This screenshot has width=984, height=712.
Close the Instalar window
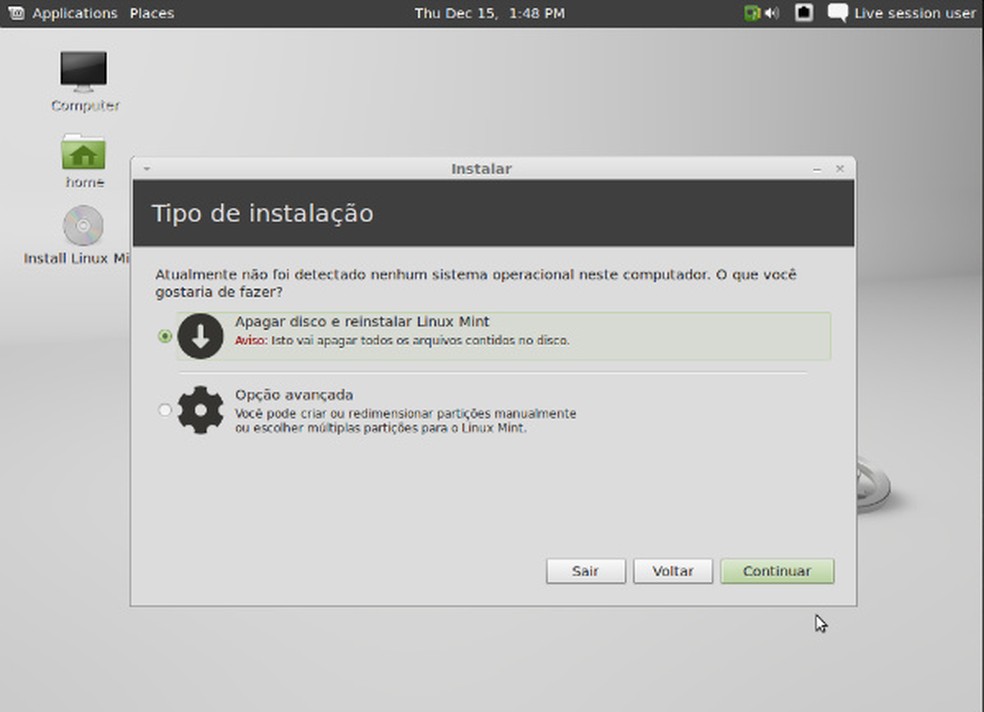click(x=840, y=169)
